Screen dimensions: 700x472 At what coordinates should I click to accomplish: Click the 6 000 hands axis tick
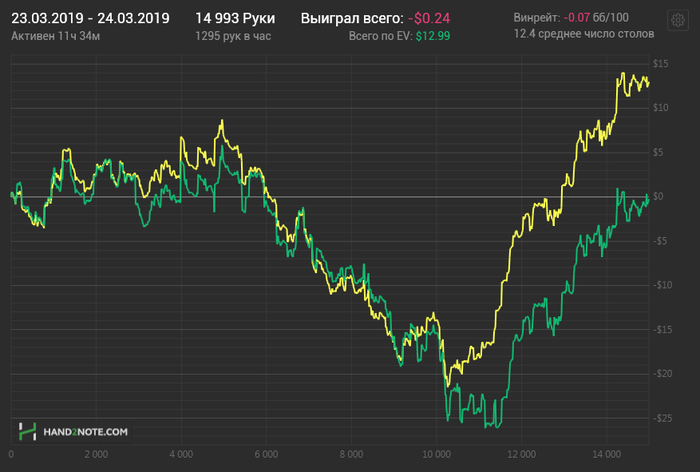tap(265, 453)
